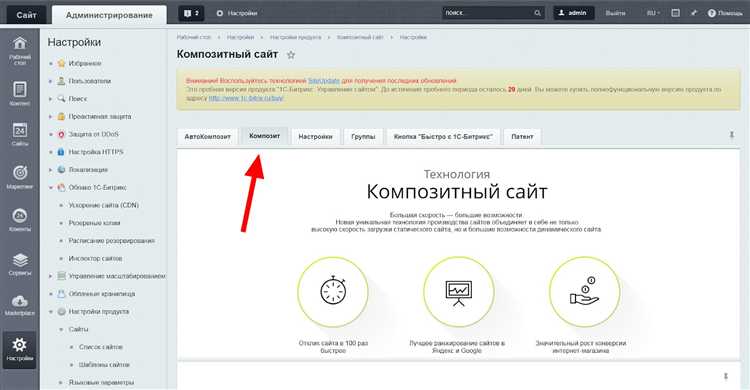Open Список сайтов tree item
The image size is (750, 390).
click(101, 347)
